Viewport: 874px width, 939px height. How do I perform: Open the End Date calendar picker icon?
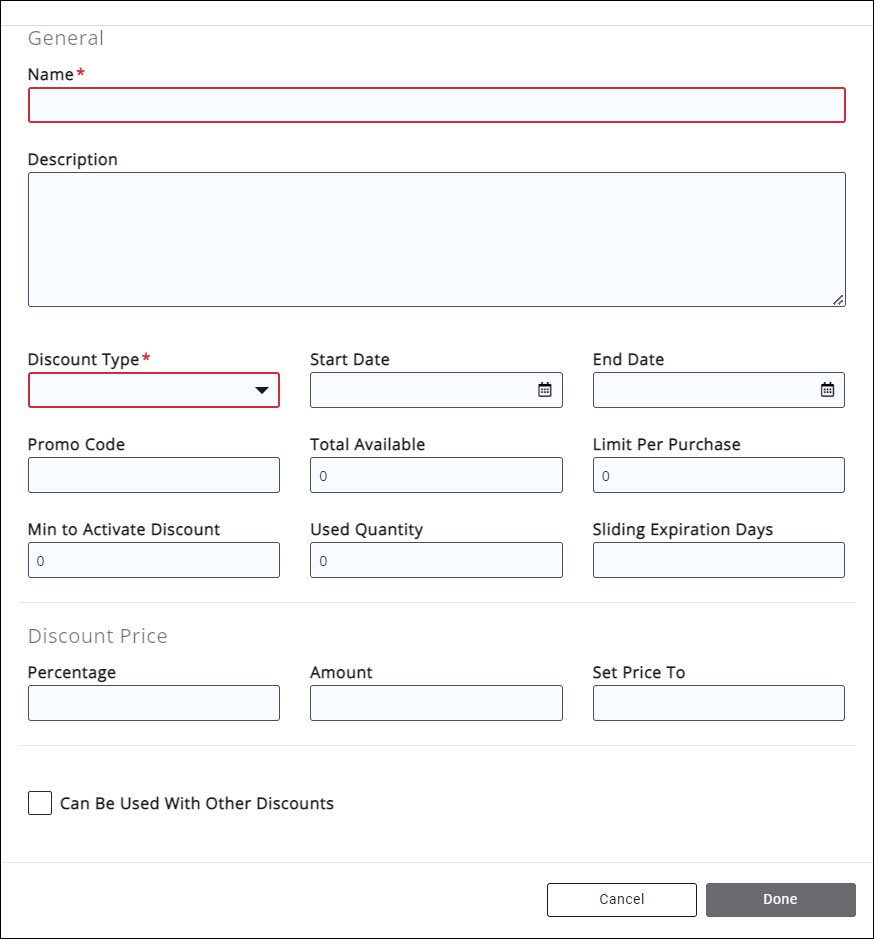pos(827,390)
